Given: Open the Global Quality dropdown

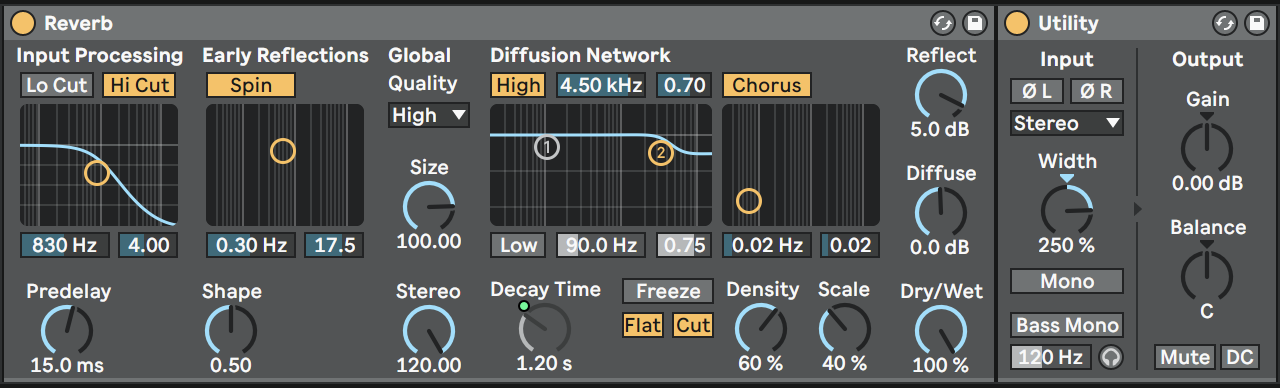Looking at the screenshot, I should (x=429, y=115).
